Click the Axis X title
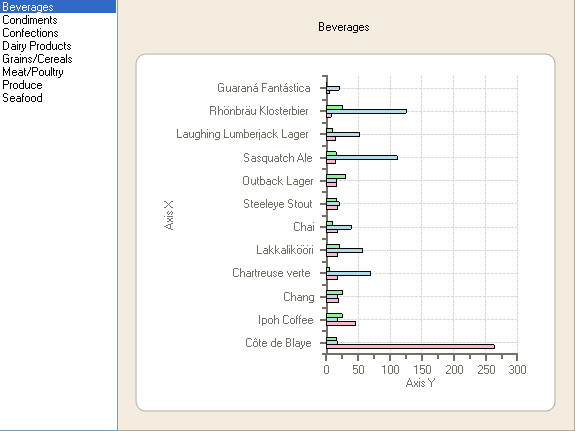Viewport: 575px width, 431px height. point(169,215)
